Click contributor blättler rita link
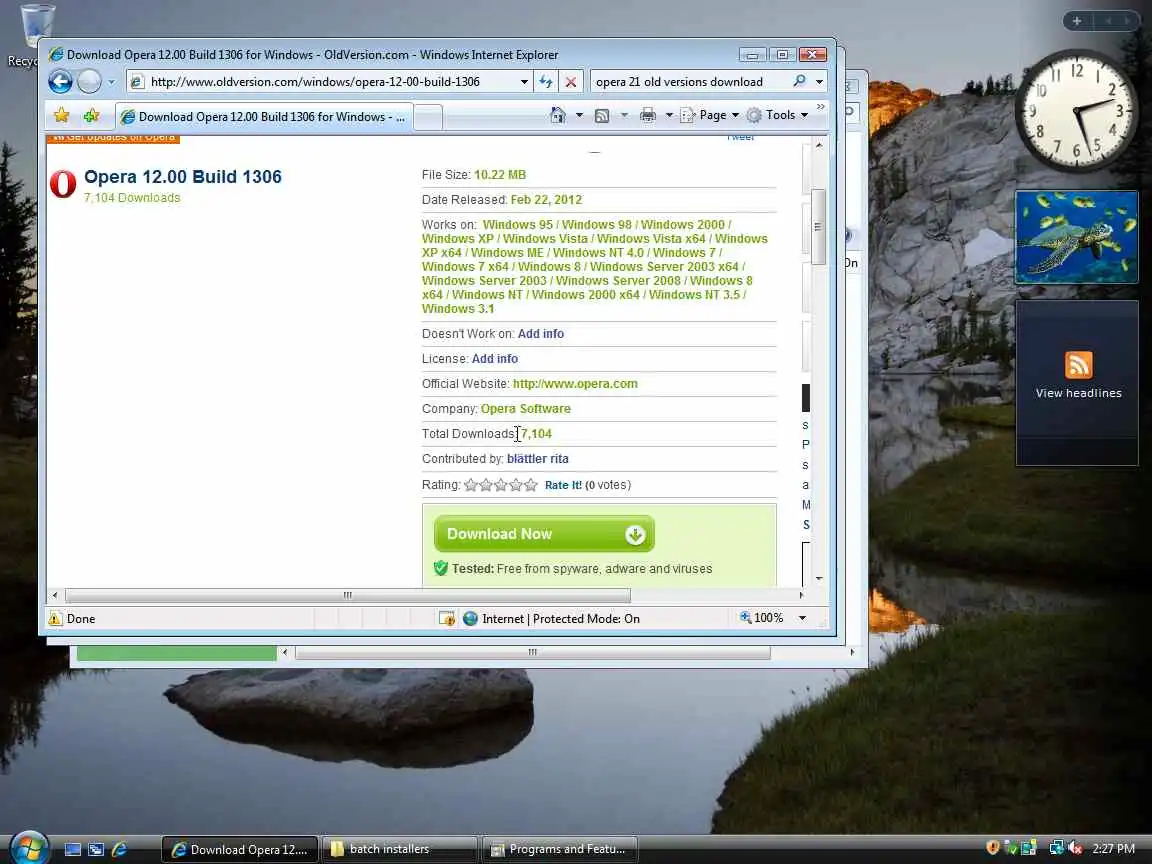The width and height of the screenshot is (1152, 864). [538, 458]
